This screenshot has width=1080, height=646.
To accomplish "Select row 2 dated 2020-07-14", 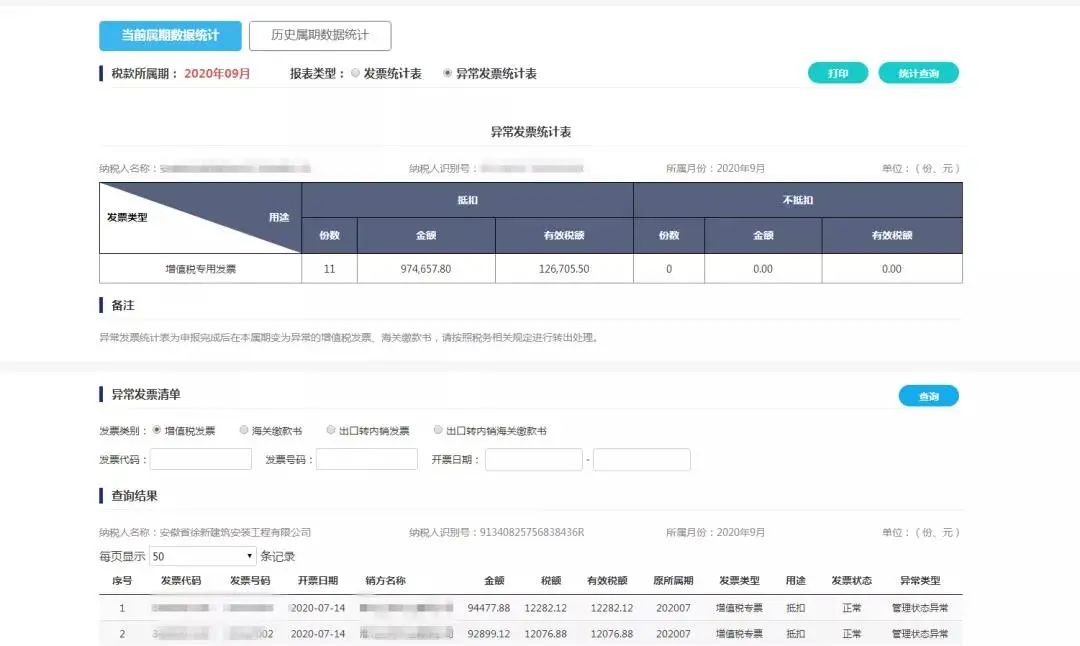I will [x=500, y=634].
